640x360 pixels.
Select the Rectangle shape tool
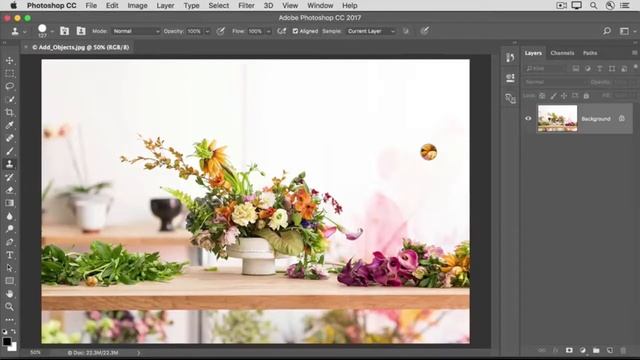pos(9,281)
